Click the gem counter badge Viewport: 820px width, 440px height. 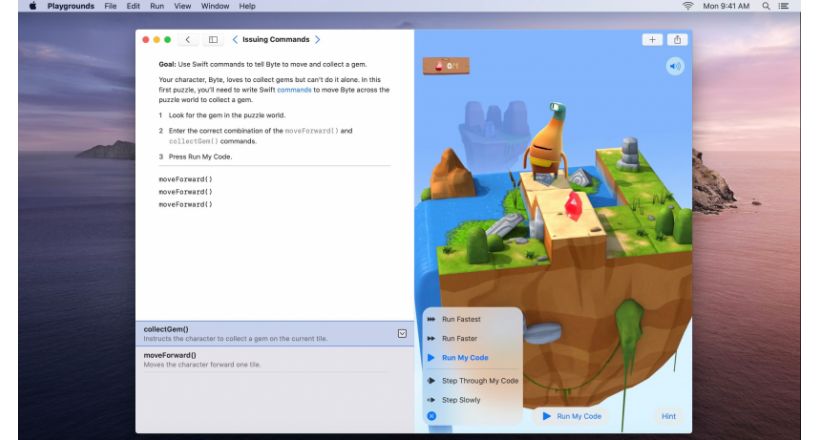click(446, 66)
